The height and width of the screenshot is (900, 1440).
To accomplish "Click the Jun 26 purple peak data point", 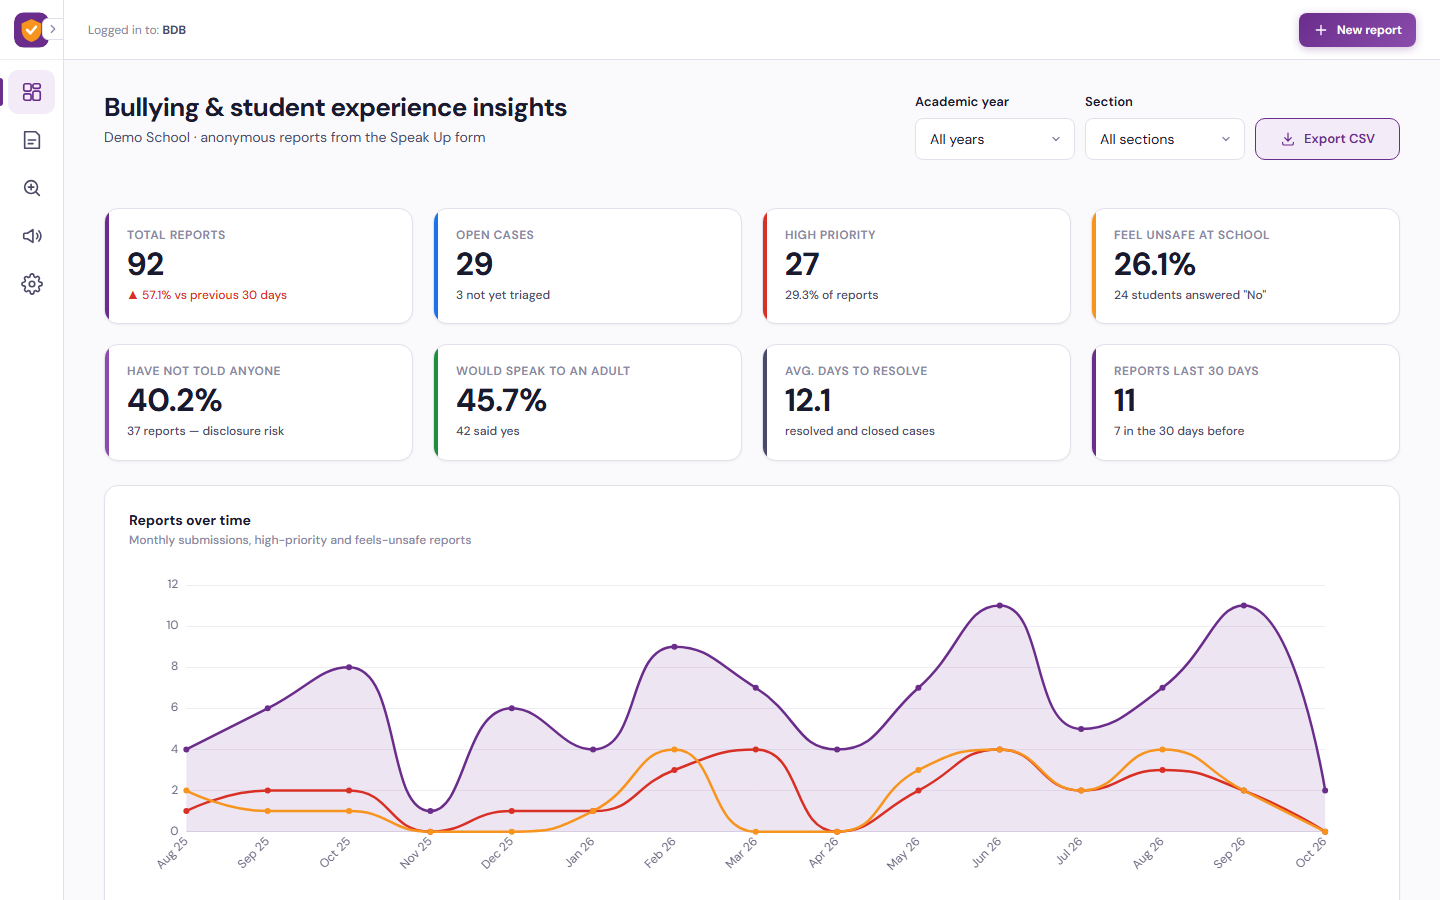I will click(1000, 605).
